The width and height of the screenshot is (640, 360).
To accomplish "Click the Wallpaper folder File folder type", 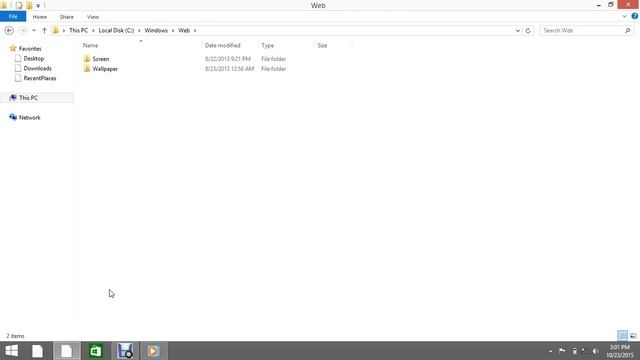I will coord(273,69).
